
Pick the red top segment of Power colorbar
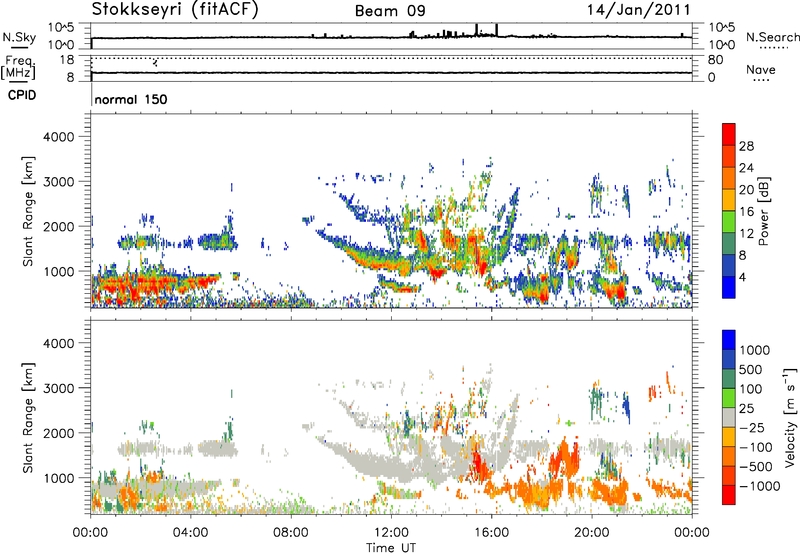point(729,135)
